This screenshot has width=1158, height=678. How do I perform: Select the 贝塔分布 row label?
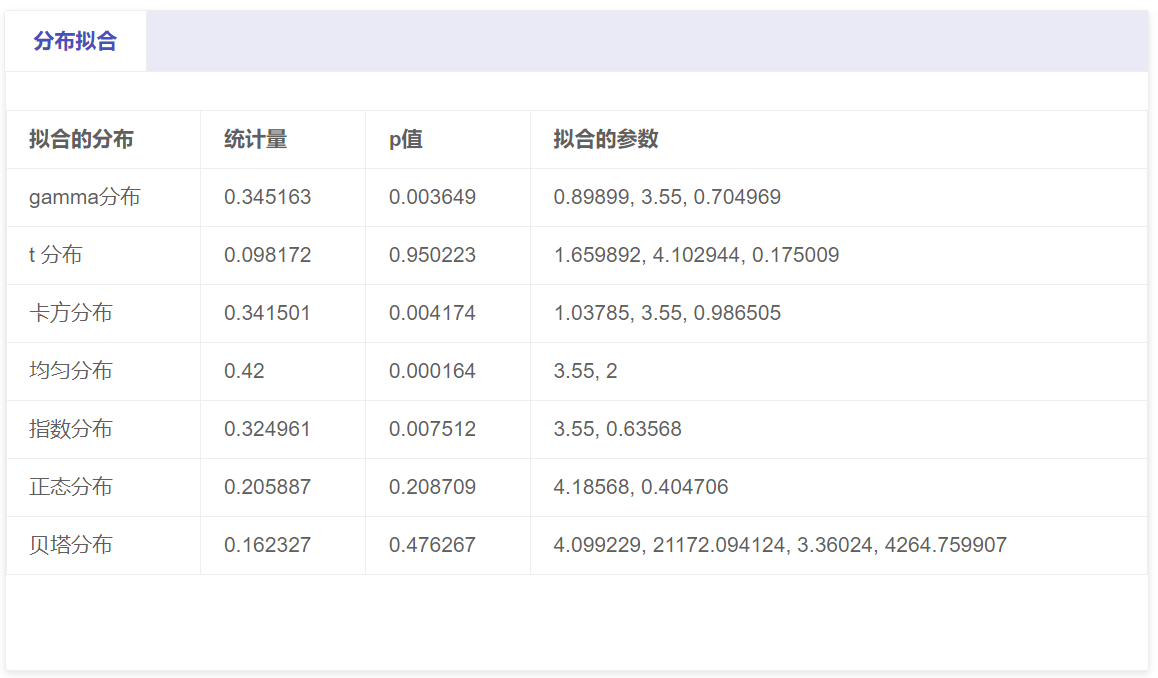pyautogui.click(x=71, y=545)
